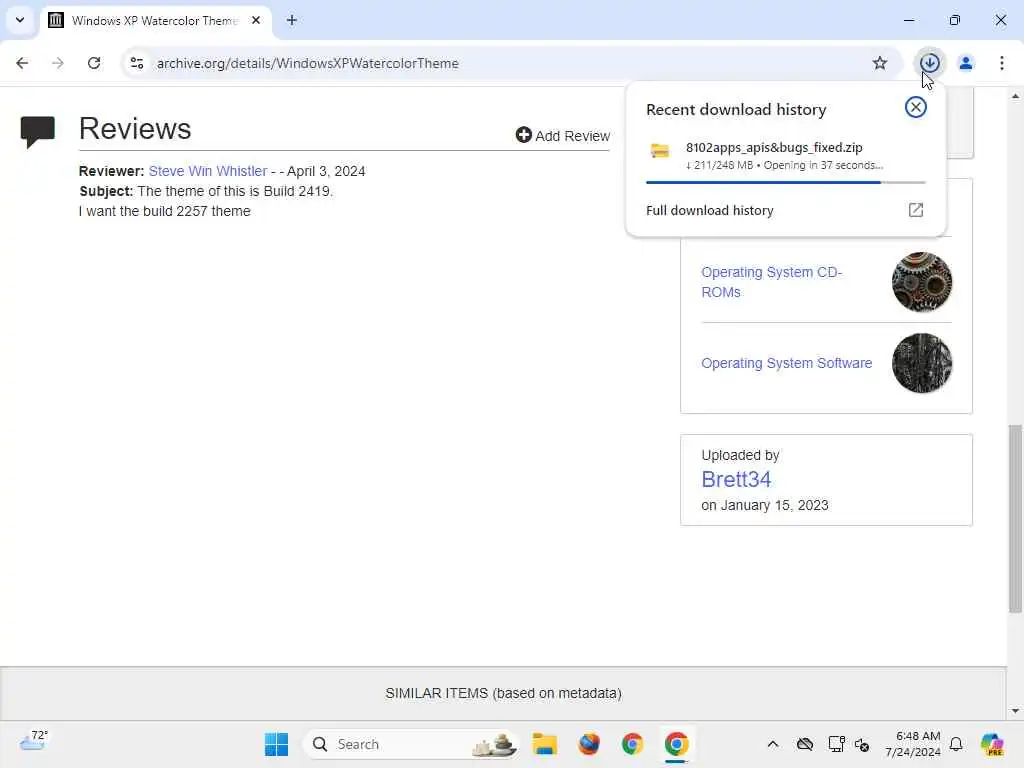Open the first Chrome taskbar icon
The image size is (1024, 768).
click(x=632, y=744)
